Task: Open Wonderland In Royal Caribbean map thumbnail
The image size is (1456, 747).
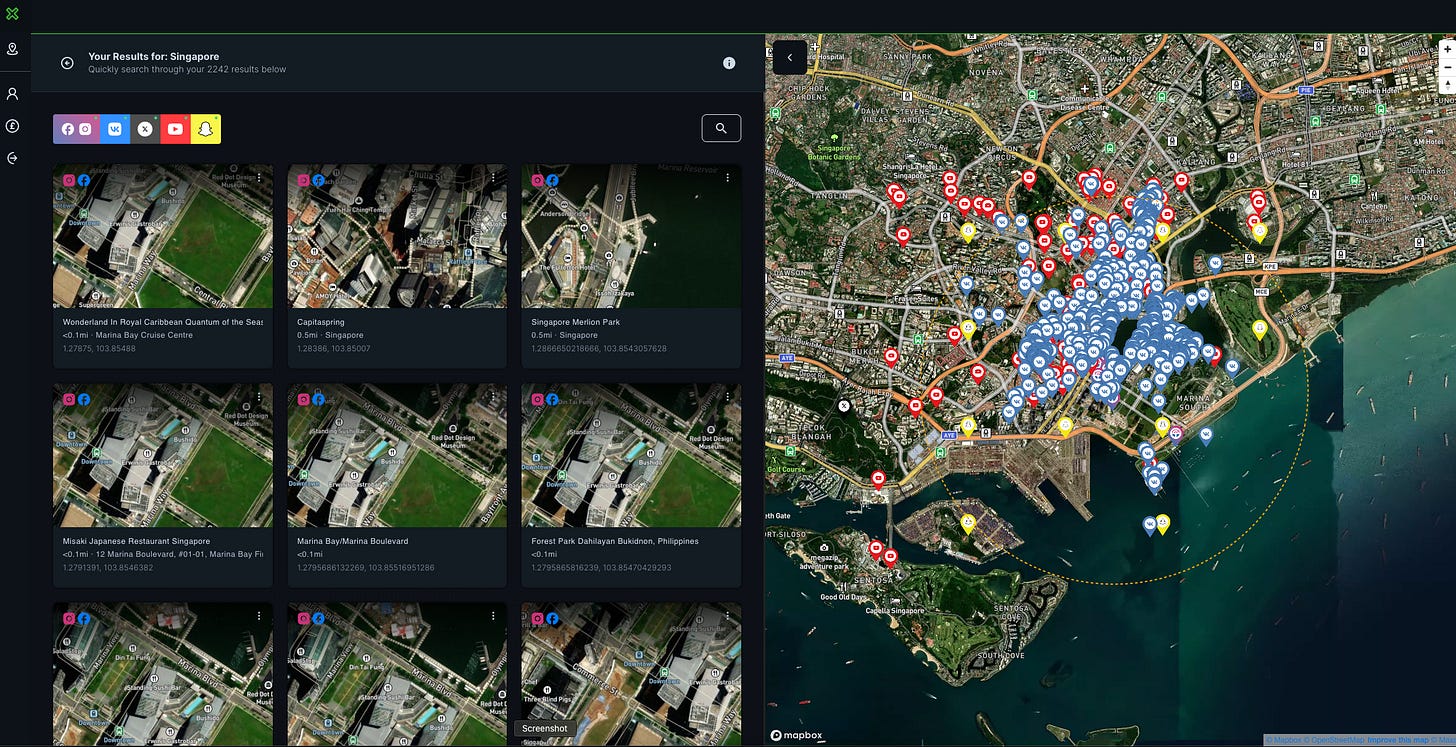Action: point(163,236)
